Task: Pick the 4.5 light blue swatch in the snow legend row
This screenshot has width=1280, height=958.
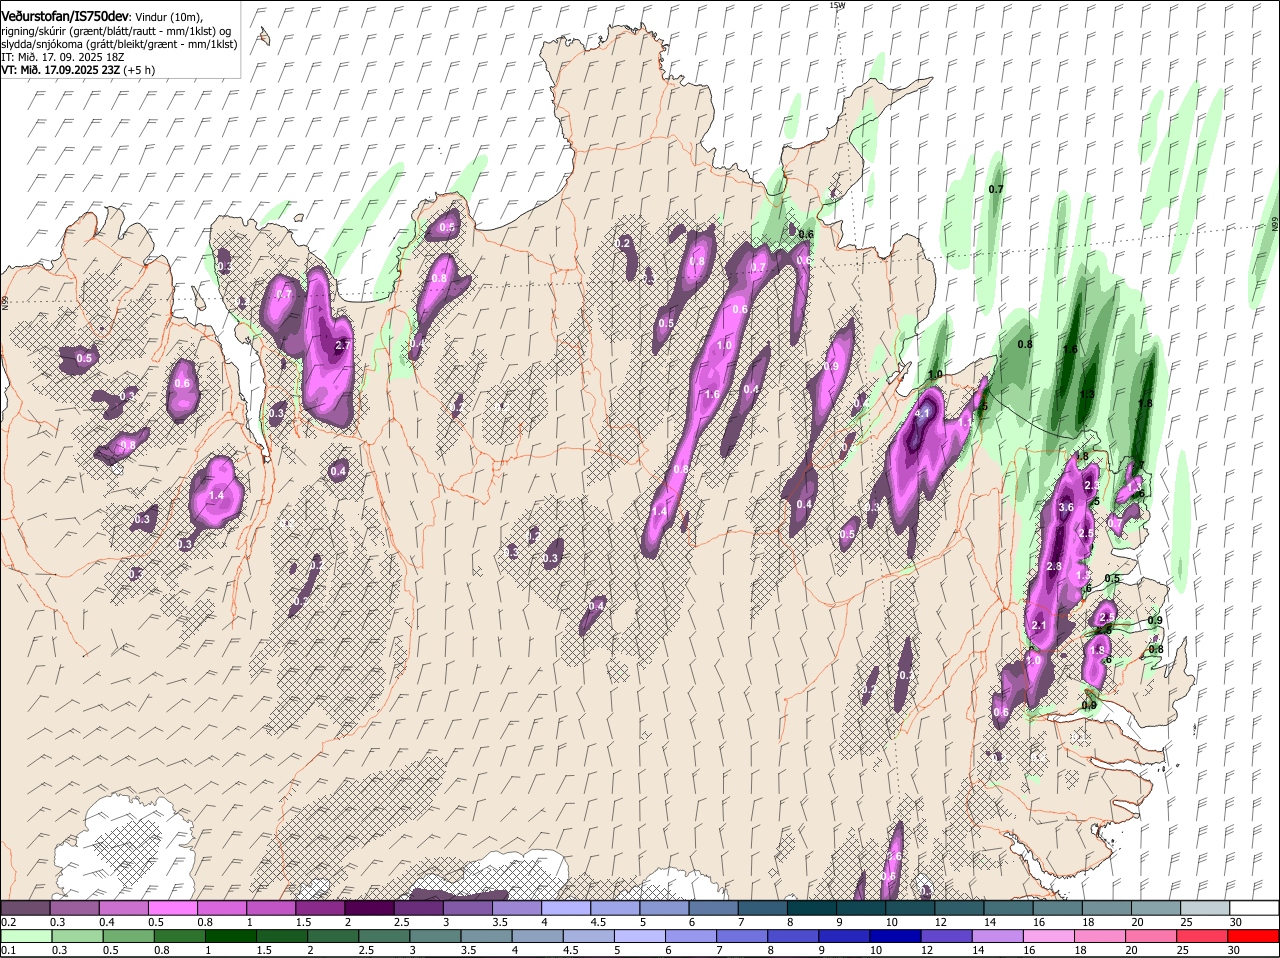Action: (x=614, y=907)
